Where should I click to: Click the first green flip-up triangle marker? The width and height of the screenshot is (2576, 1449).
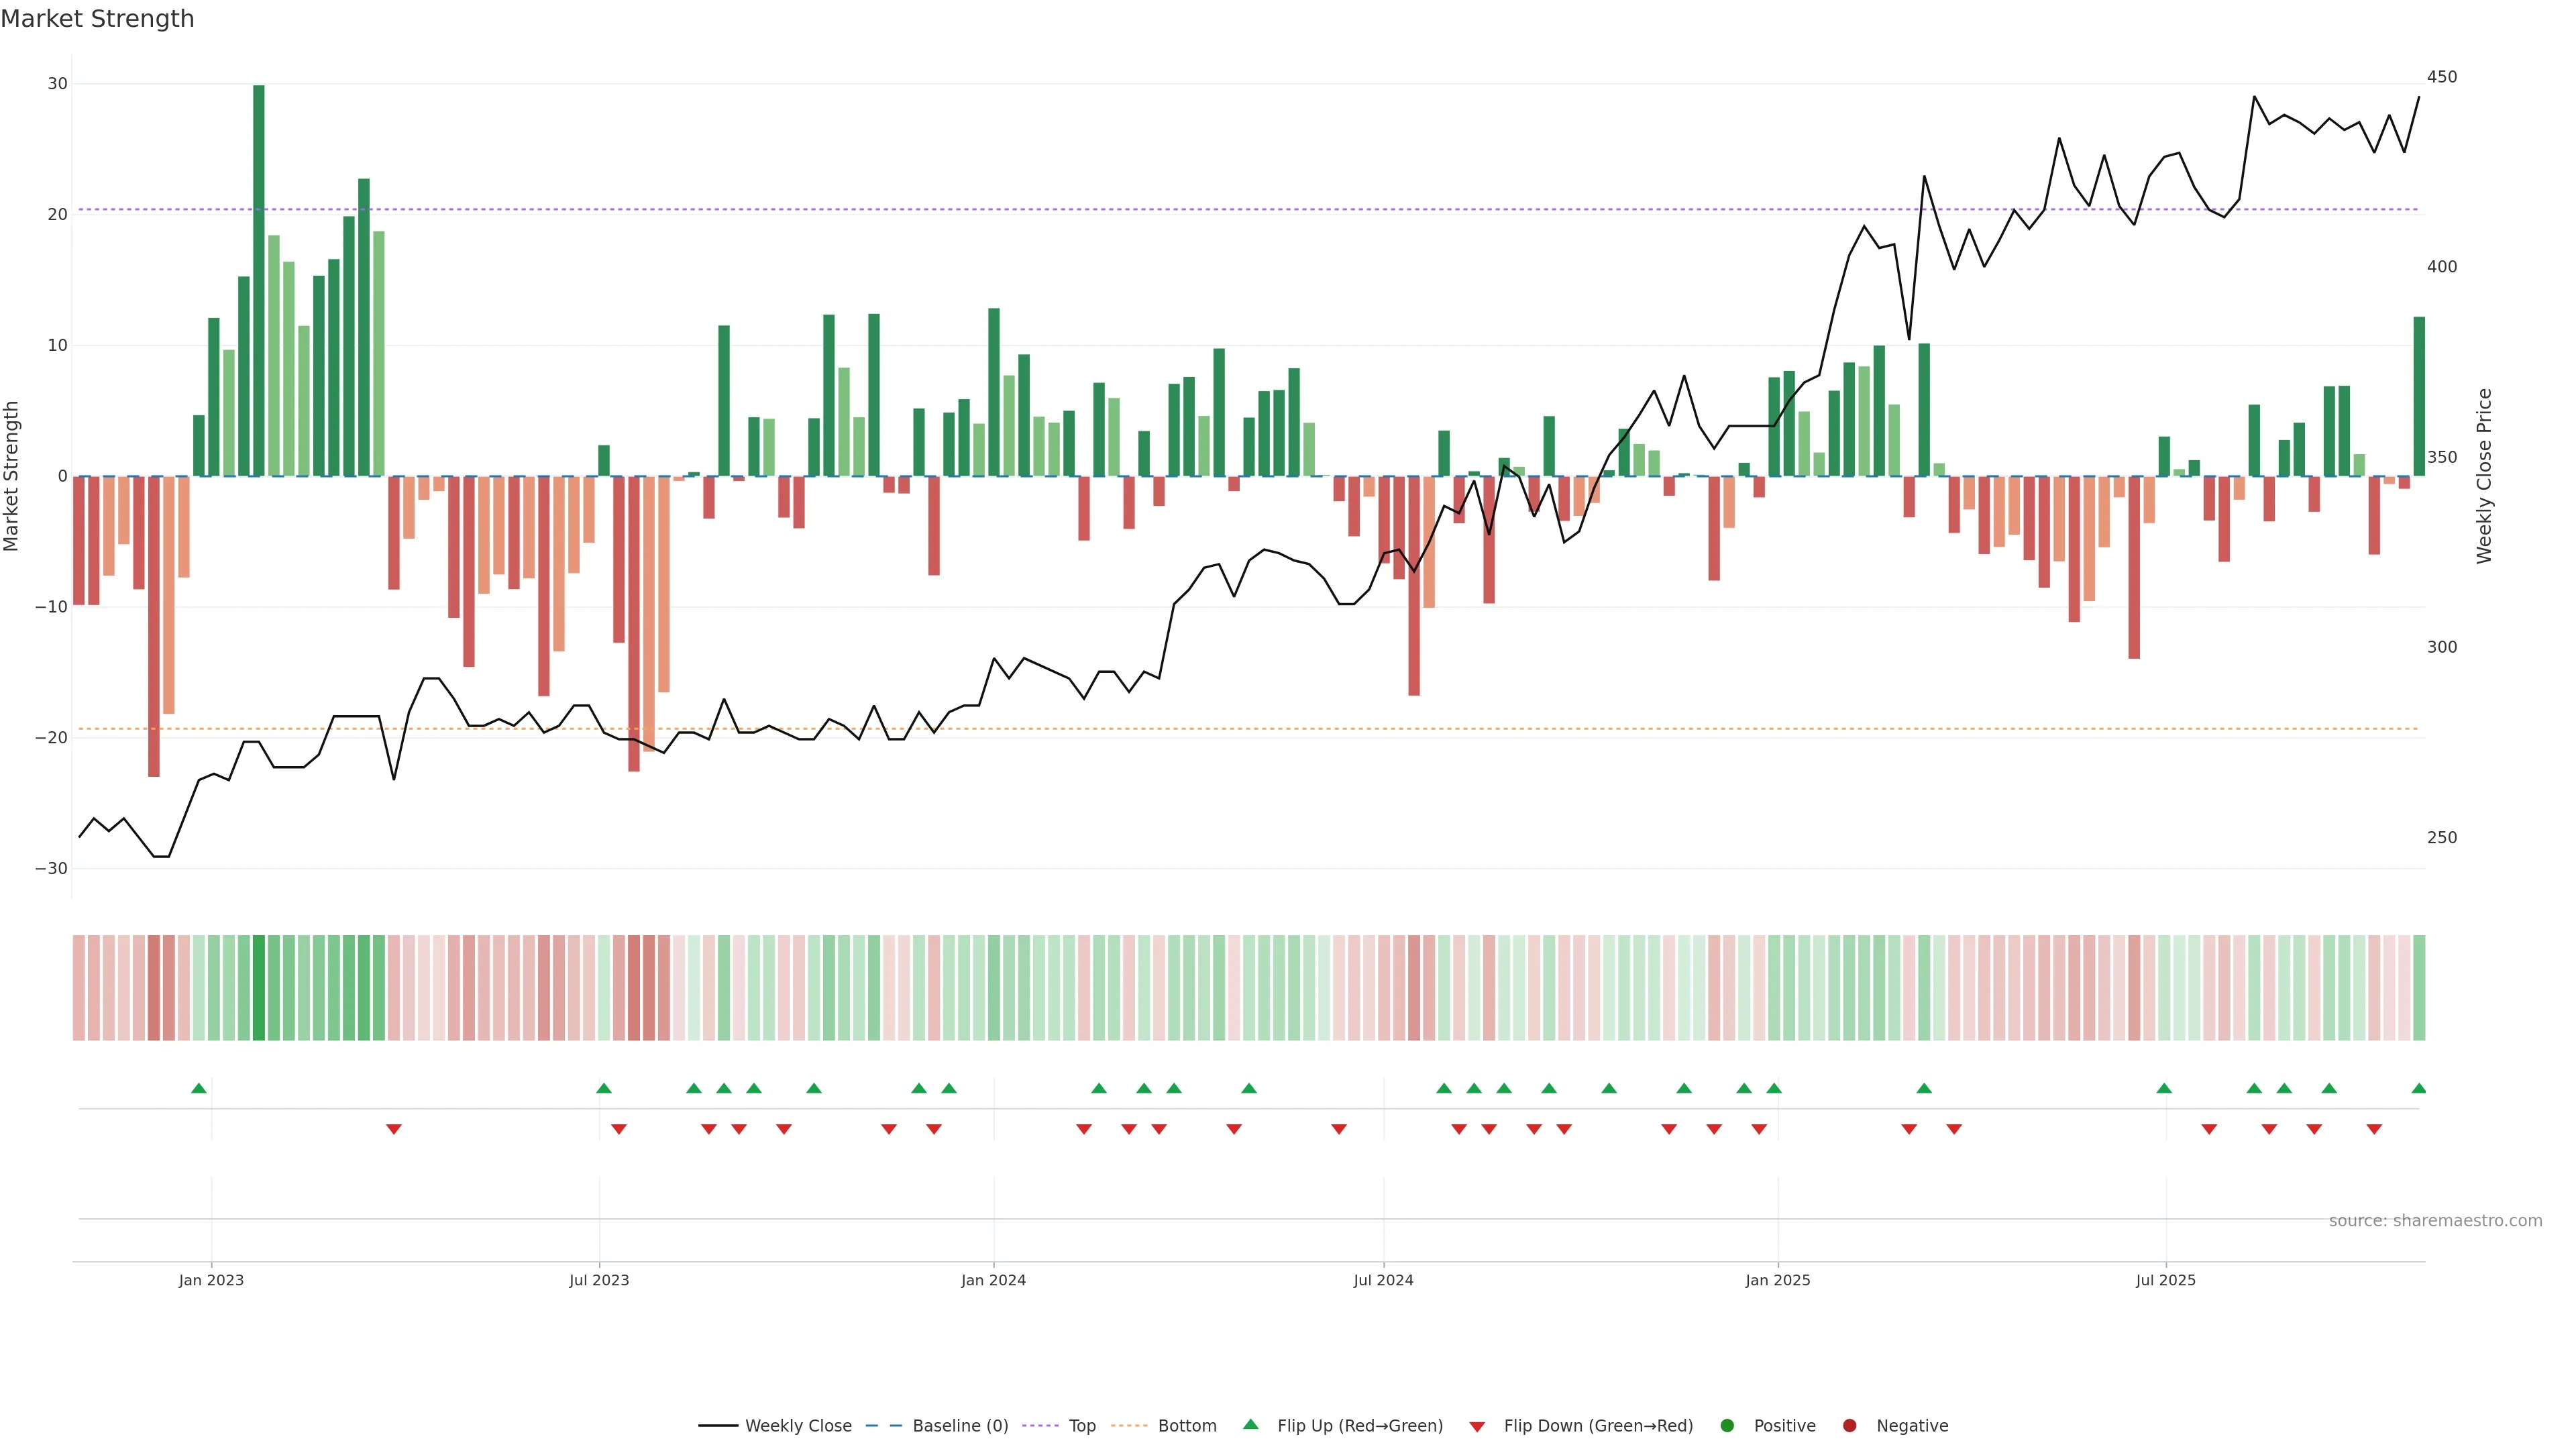[x=199, y=1088]
